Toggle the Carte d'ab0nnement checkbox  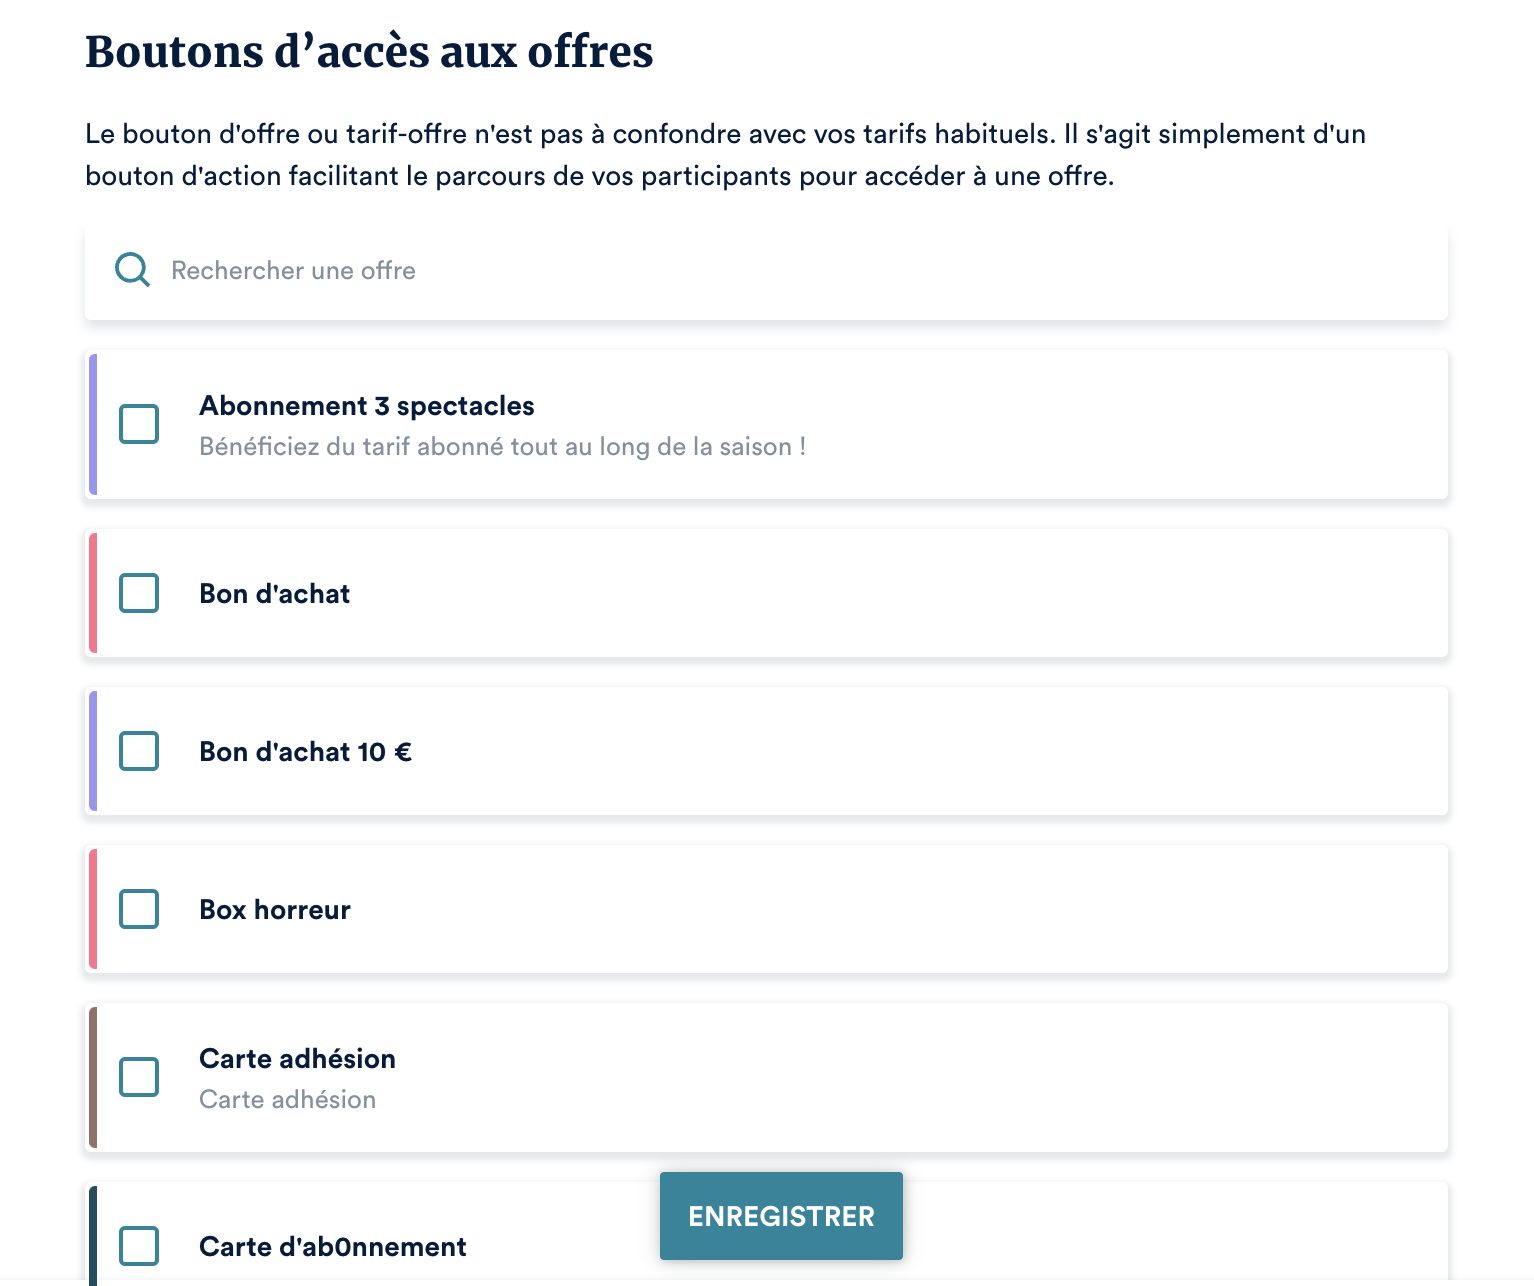(139, 1246)
